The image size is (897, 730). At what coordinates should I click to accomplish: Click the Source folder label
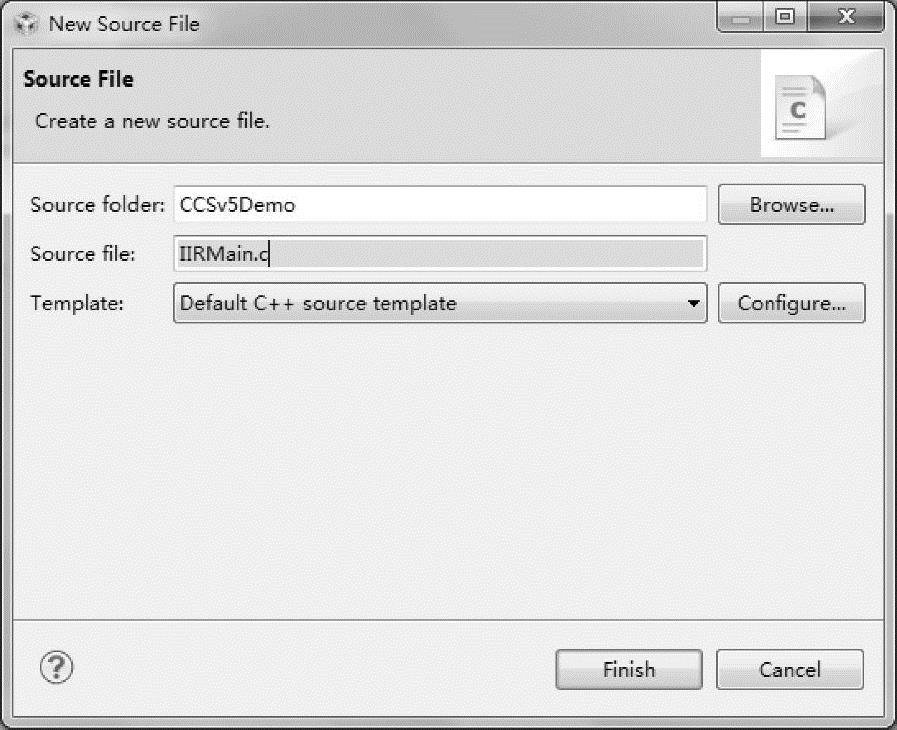point(96,205)
